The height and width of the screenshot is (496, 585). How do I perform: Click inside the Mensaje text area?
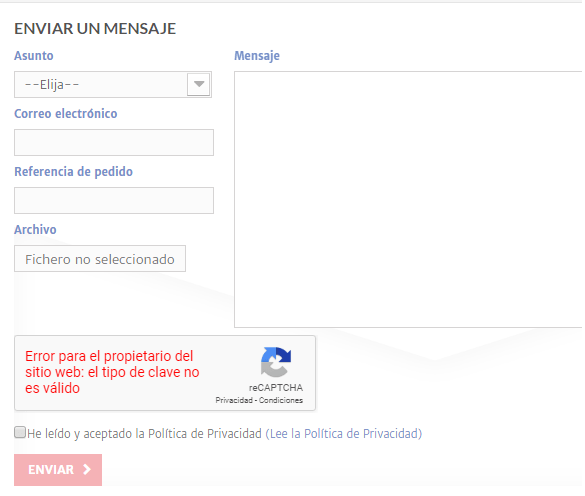(x=409, y=199)
